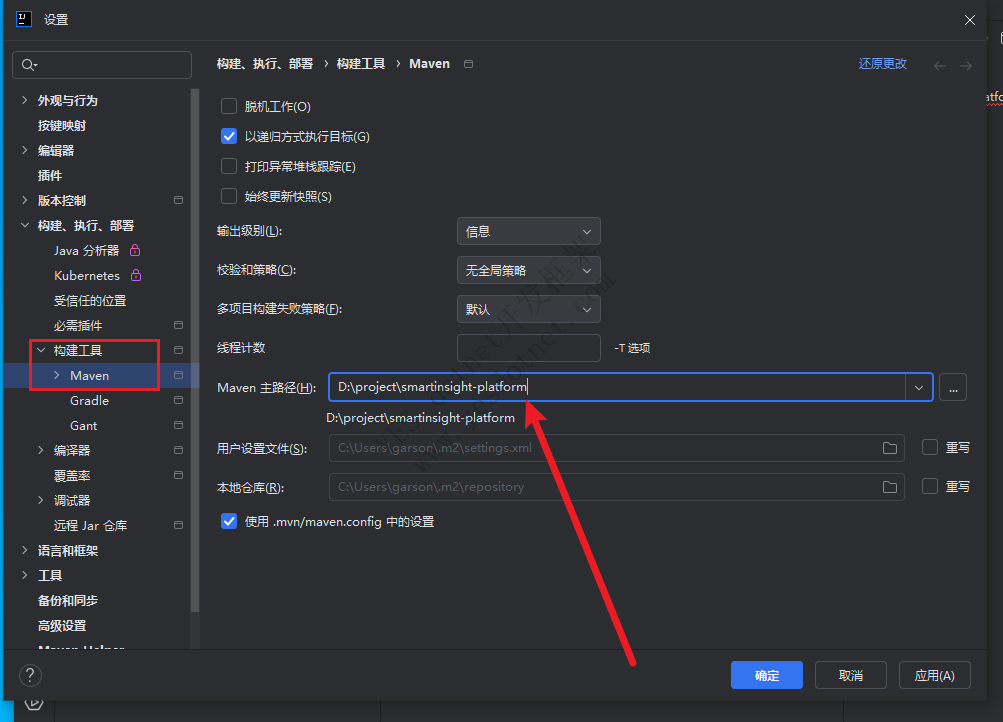Click the browse '...' button for Maven 主路径
Image resolution: width=1003 pixels, height=722 pixels.
(953, 387)
